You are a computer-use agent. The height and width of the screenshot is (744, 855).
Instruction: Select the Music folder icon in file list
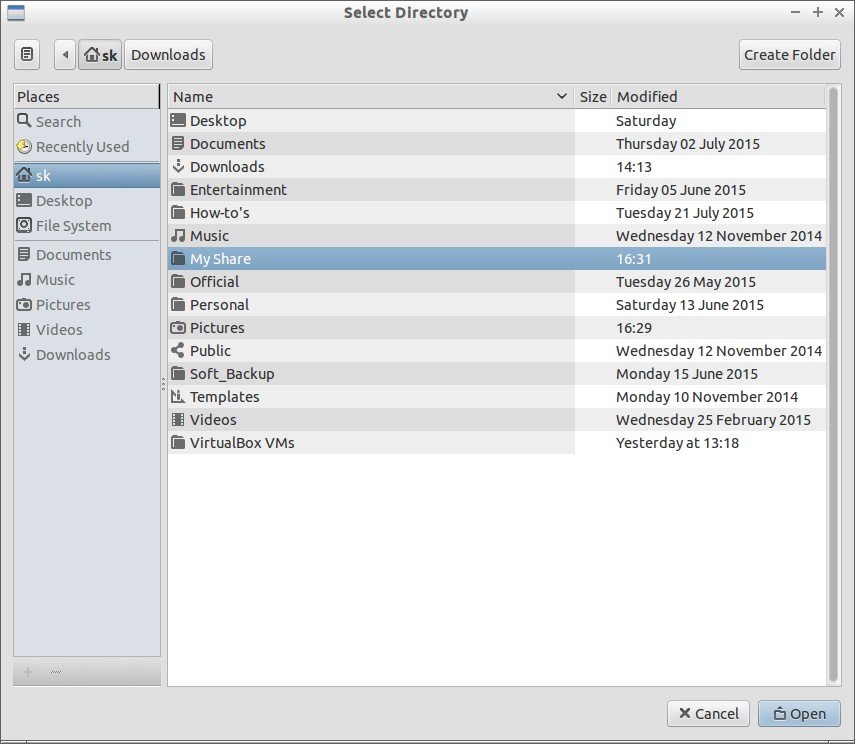coord(178,235)
